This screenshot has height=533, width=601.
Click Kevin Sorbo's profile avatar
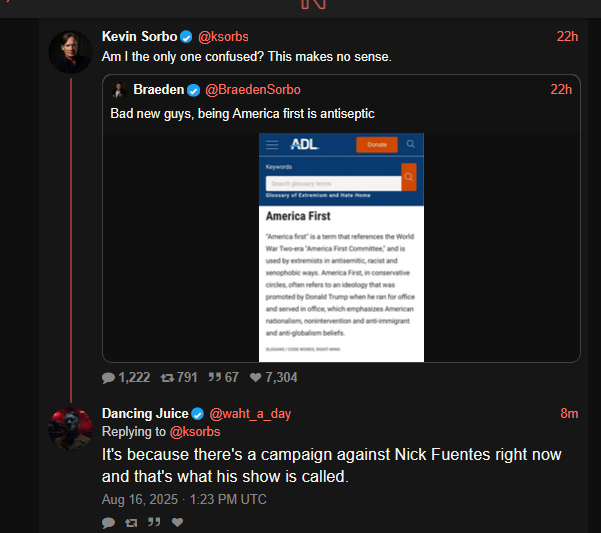[71, 52]
